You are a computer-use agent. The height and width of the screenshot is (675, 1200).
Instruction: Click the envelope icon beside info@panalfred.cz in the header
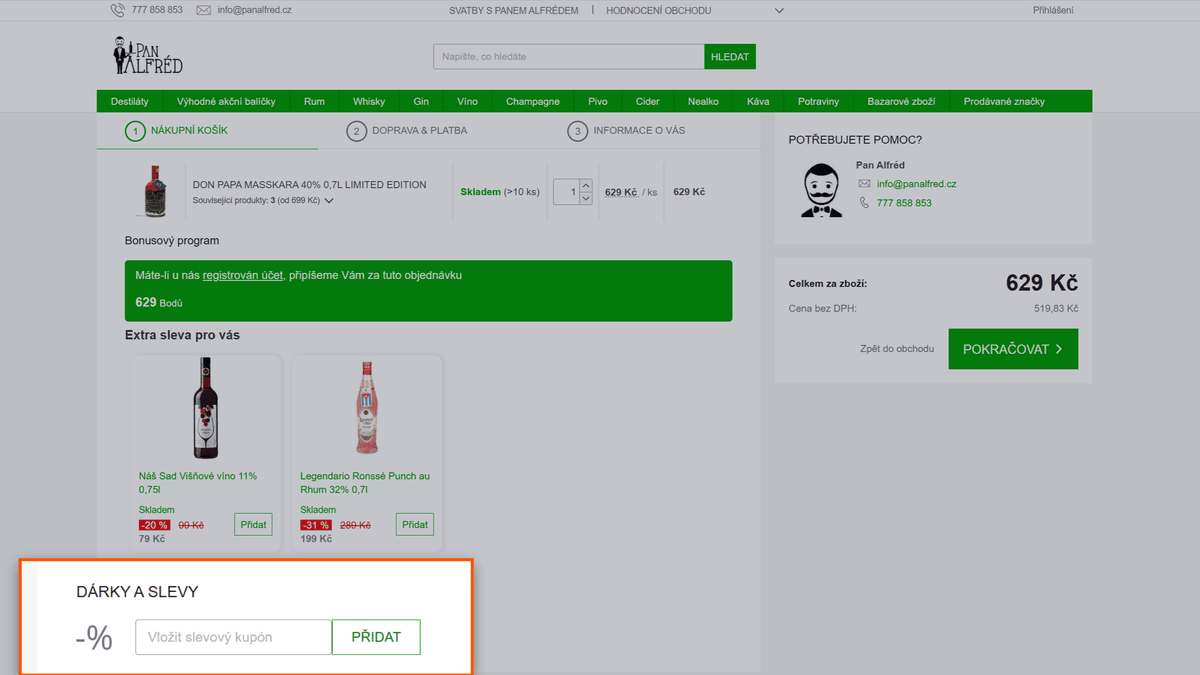204,10
